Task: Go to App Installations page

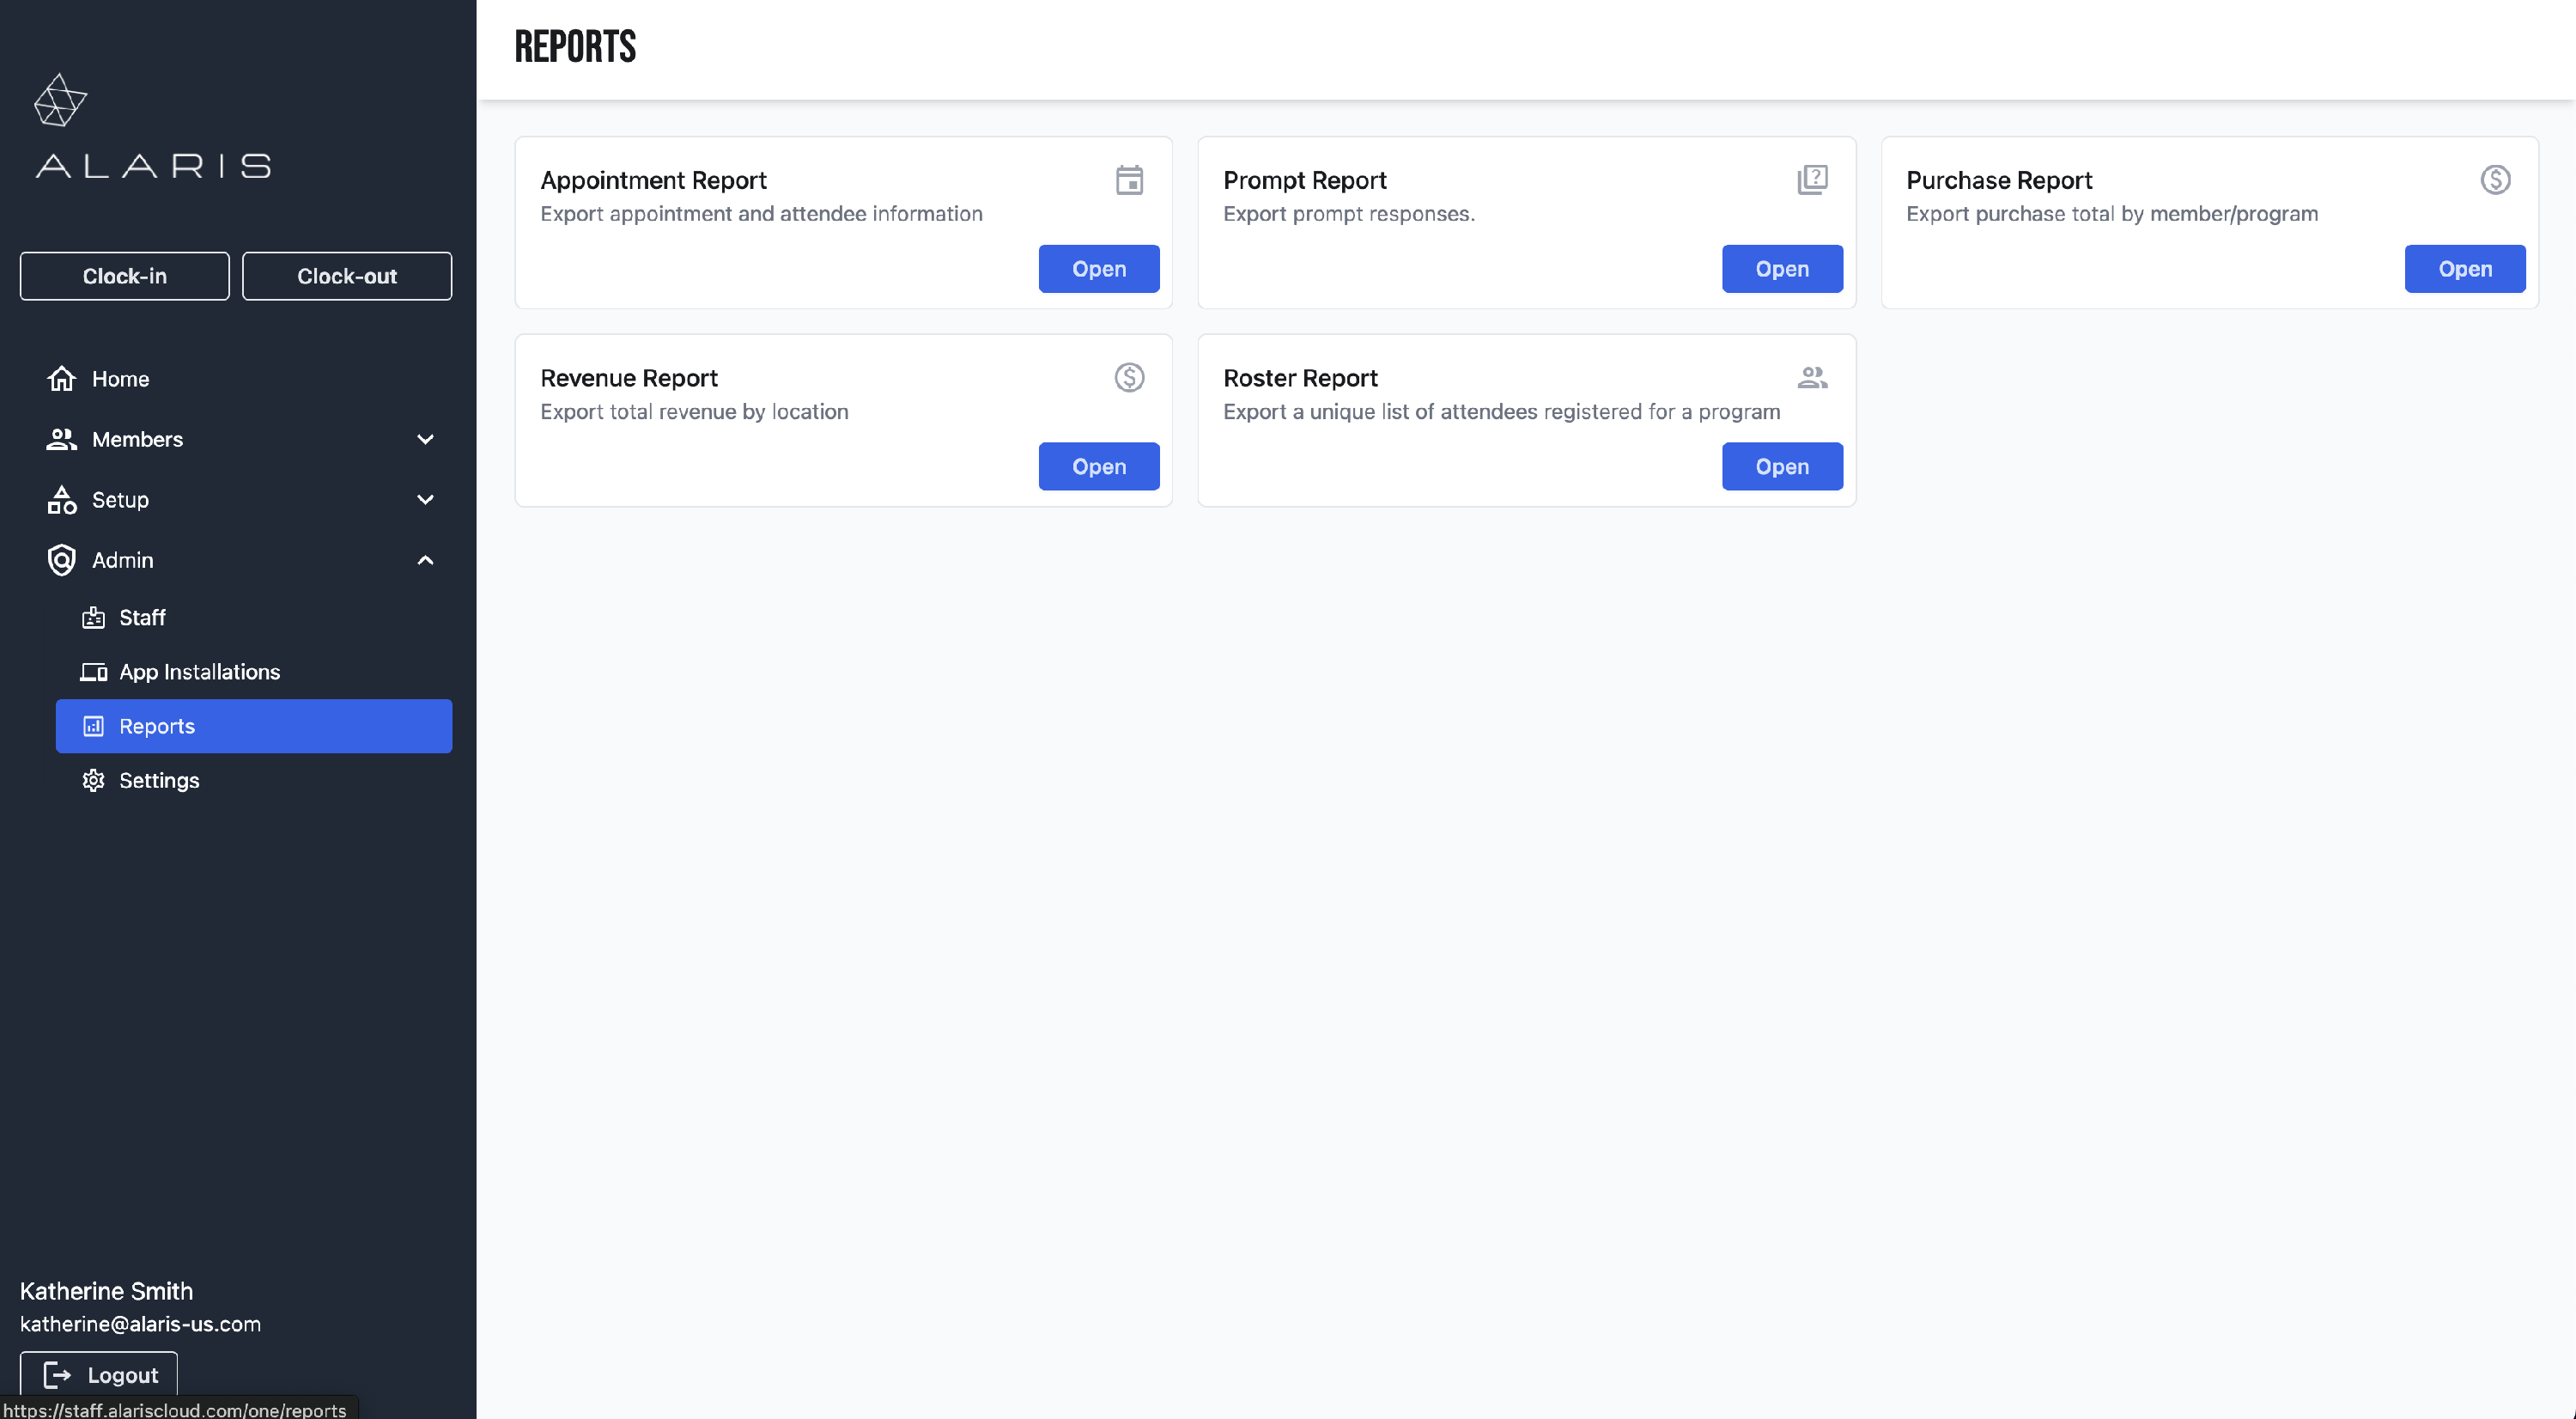Action: coord(199,672)
